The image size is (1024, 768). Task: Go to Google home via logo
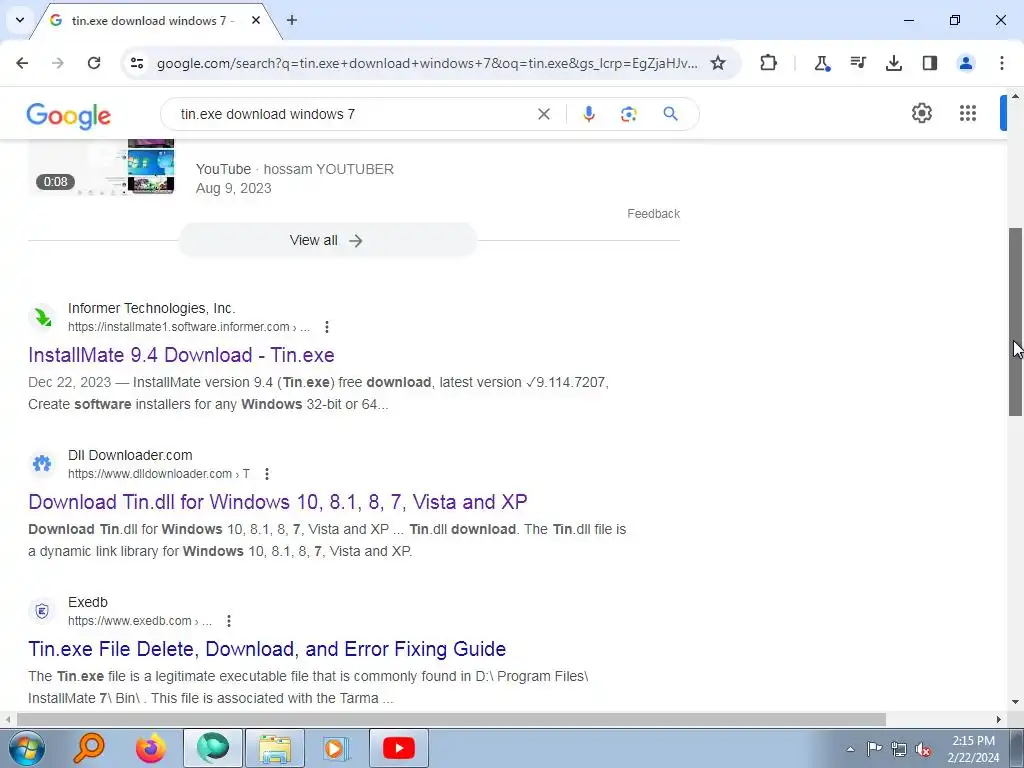[69, 116]
